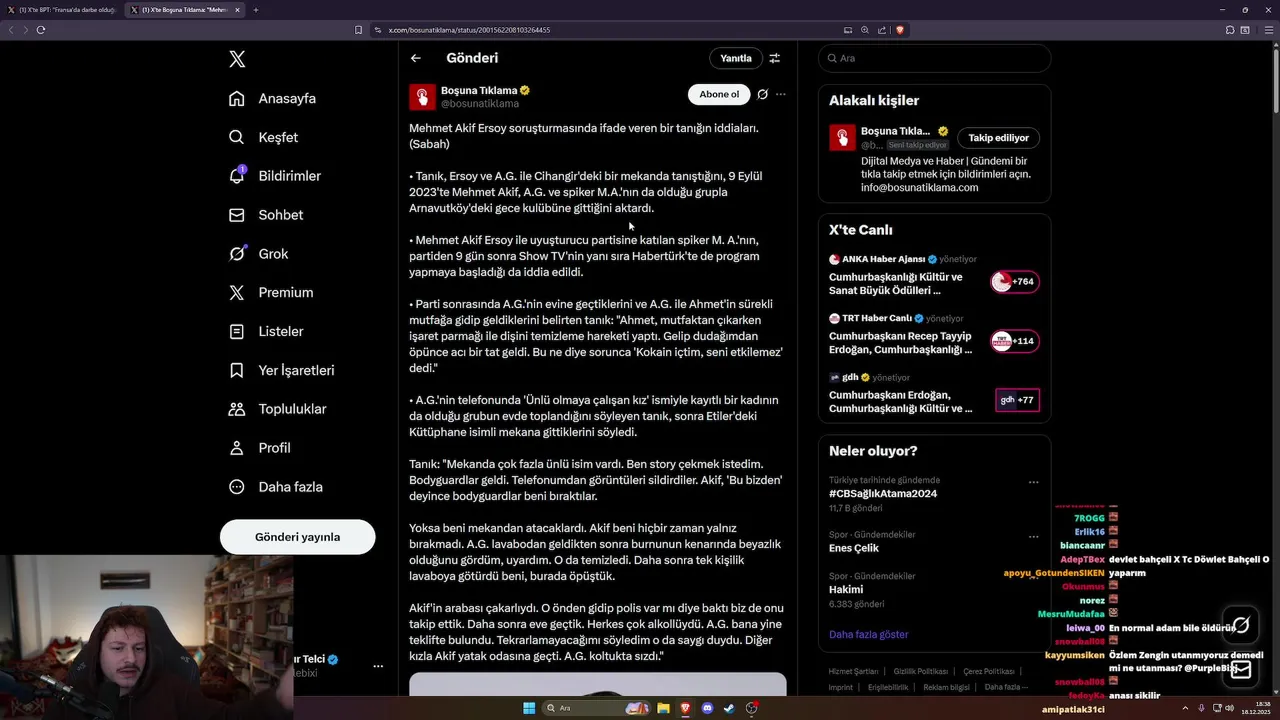Click the Gönderi yayınla button

(297, 537)
